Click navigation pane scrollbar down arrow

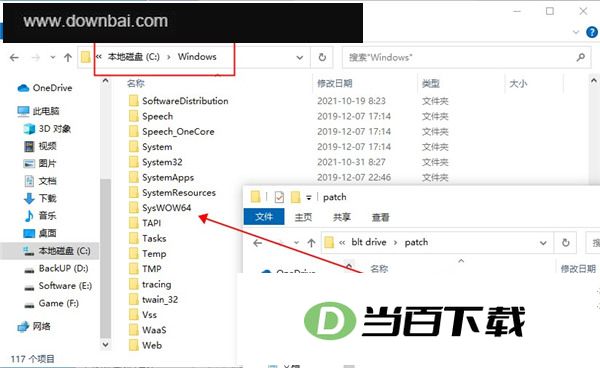coord(106,344)
